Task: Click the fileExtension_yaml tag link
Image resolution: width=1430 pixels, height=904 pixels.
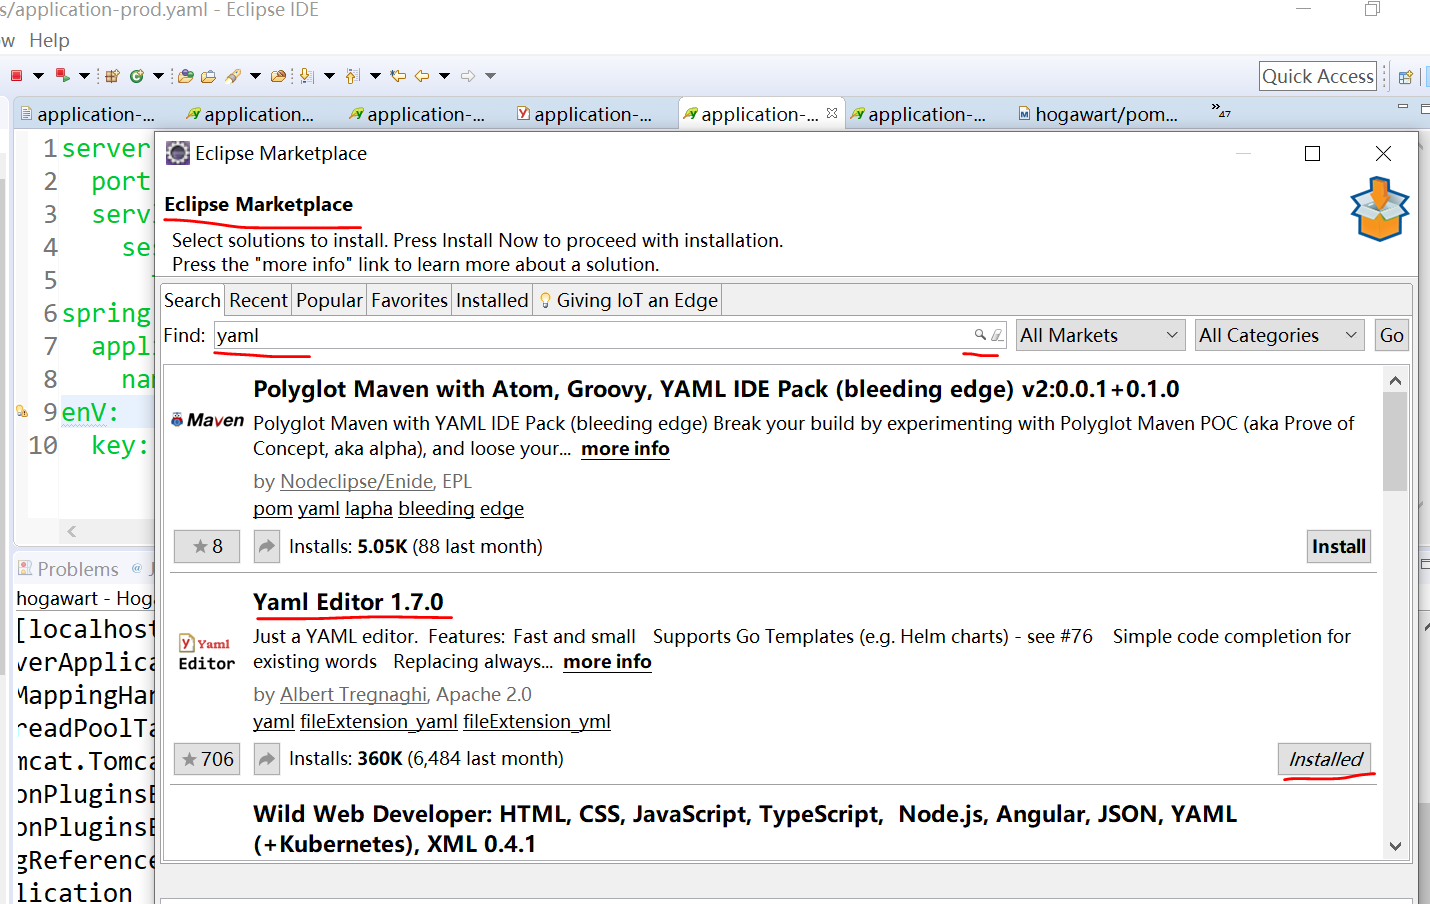Action: click(379, 721)
